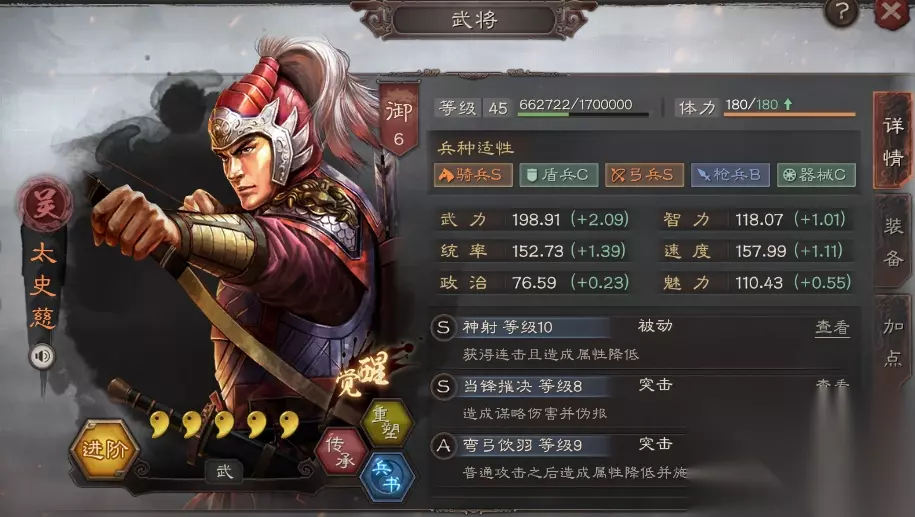Image resolution: width=915 pixels, height=517 pixels.
Task: Click the green stamina up arrow
Action: (788, 104)
